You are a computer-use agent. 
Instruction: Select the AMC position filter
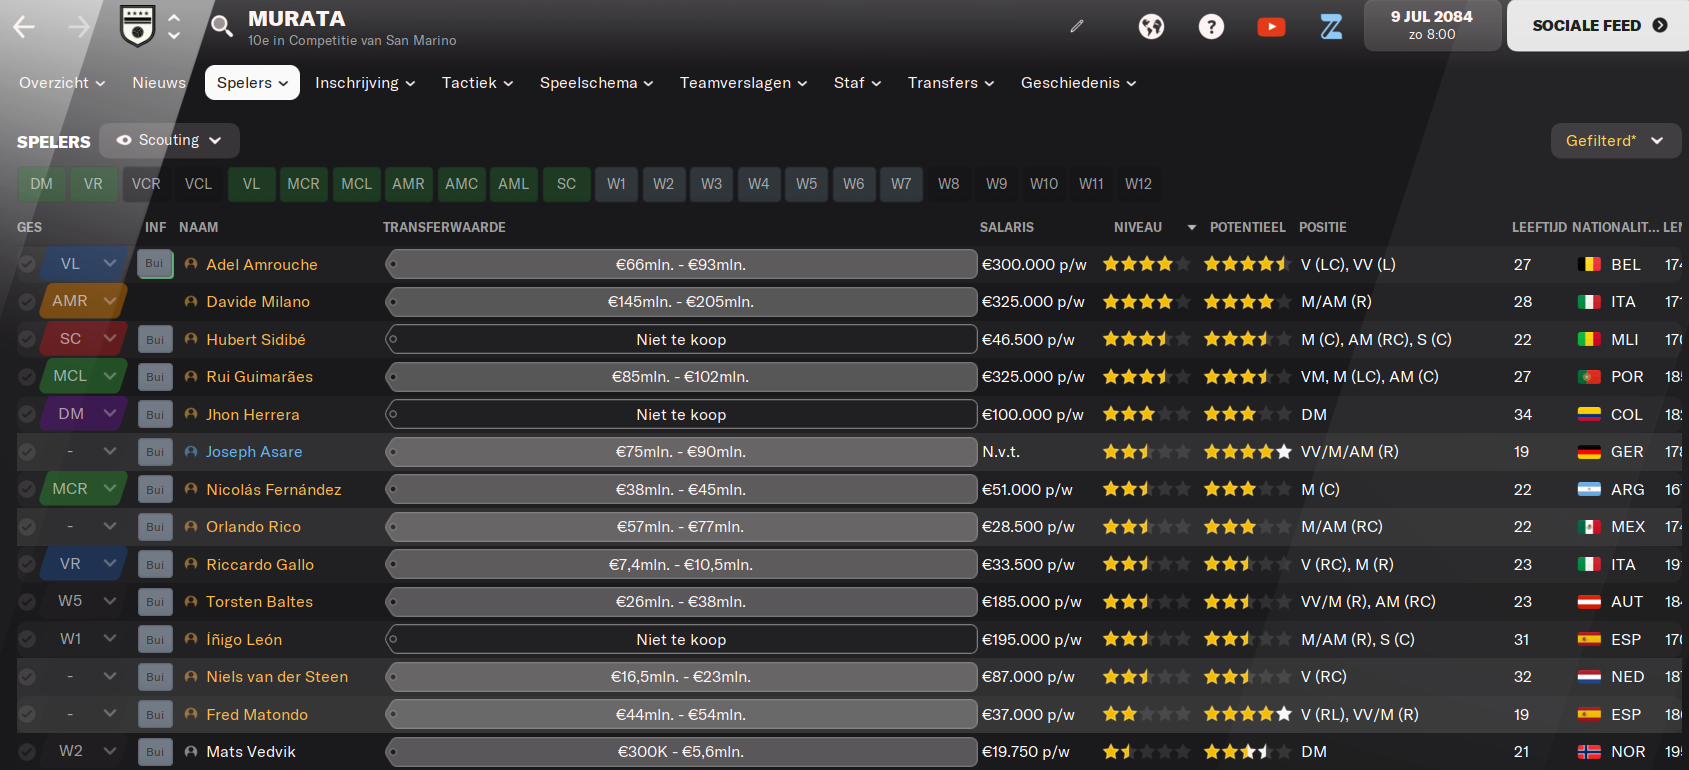[461, 184]
